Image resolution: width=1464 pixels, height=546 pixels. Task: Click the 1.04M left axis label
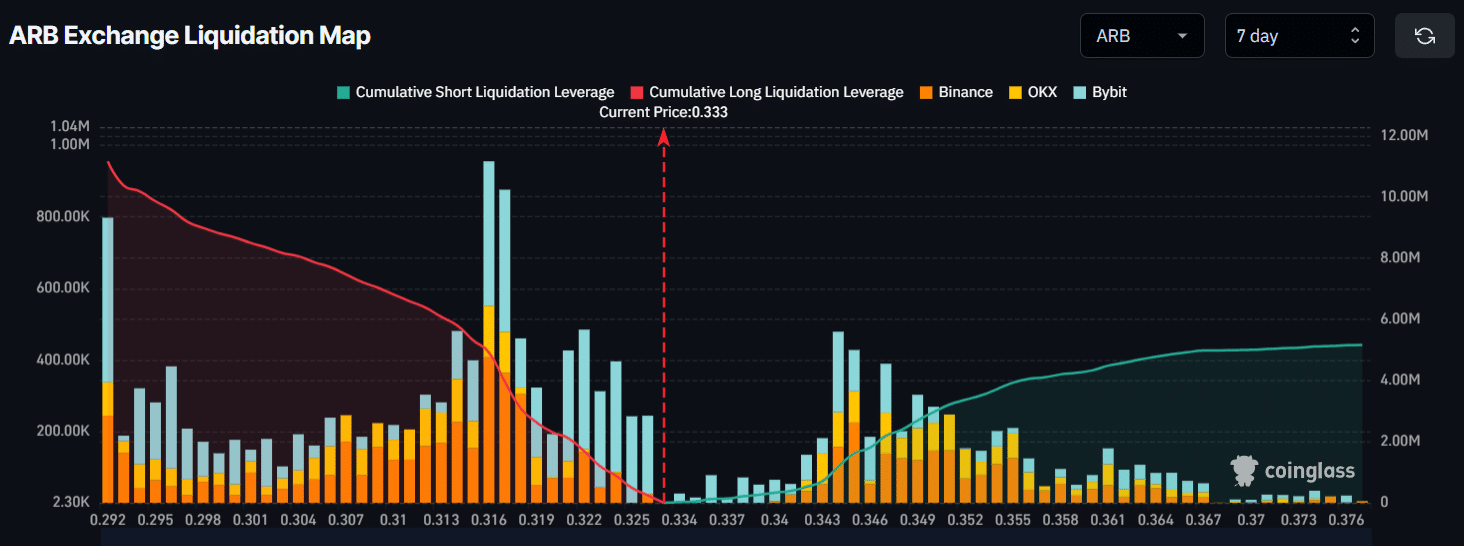point(69,126)
